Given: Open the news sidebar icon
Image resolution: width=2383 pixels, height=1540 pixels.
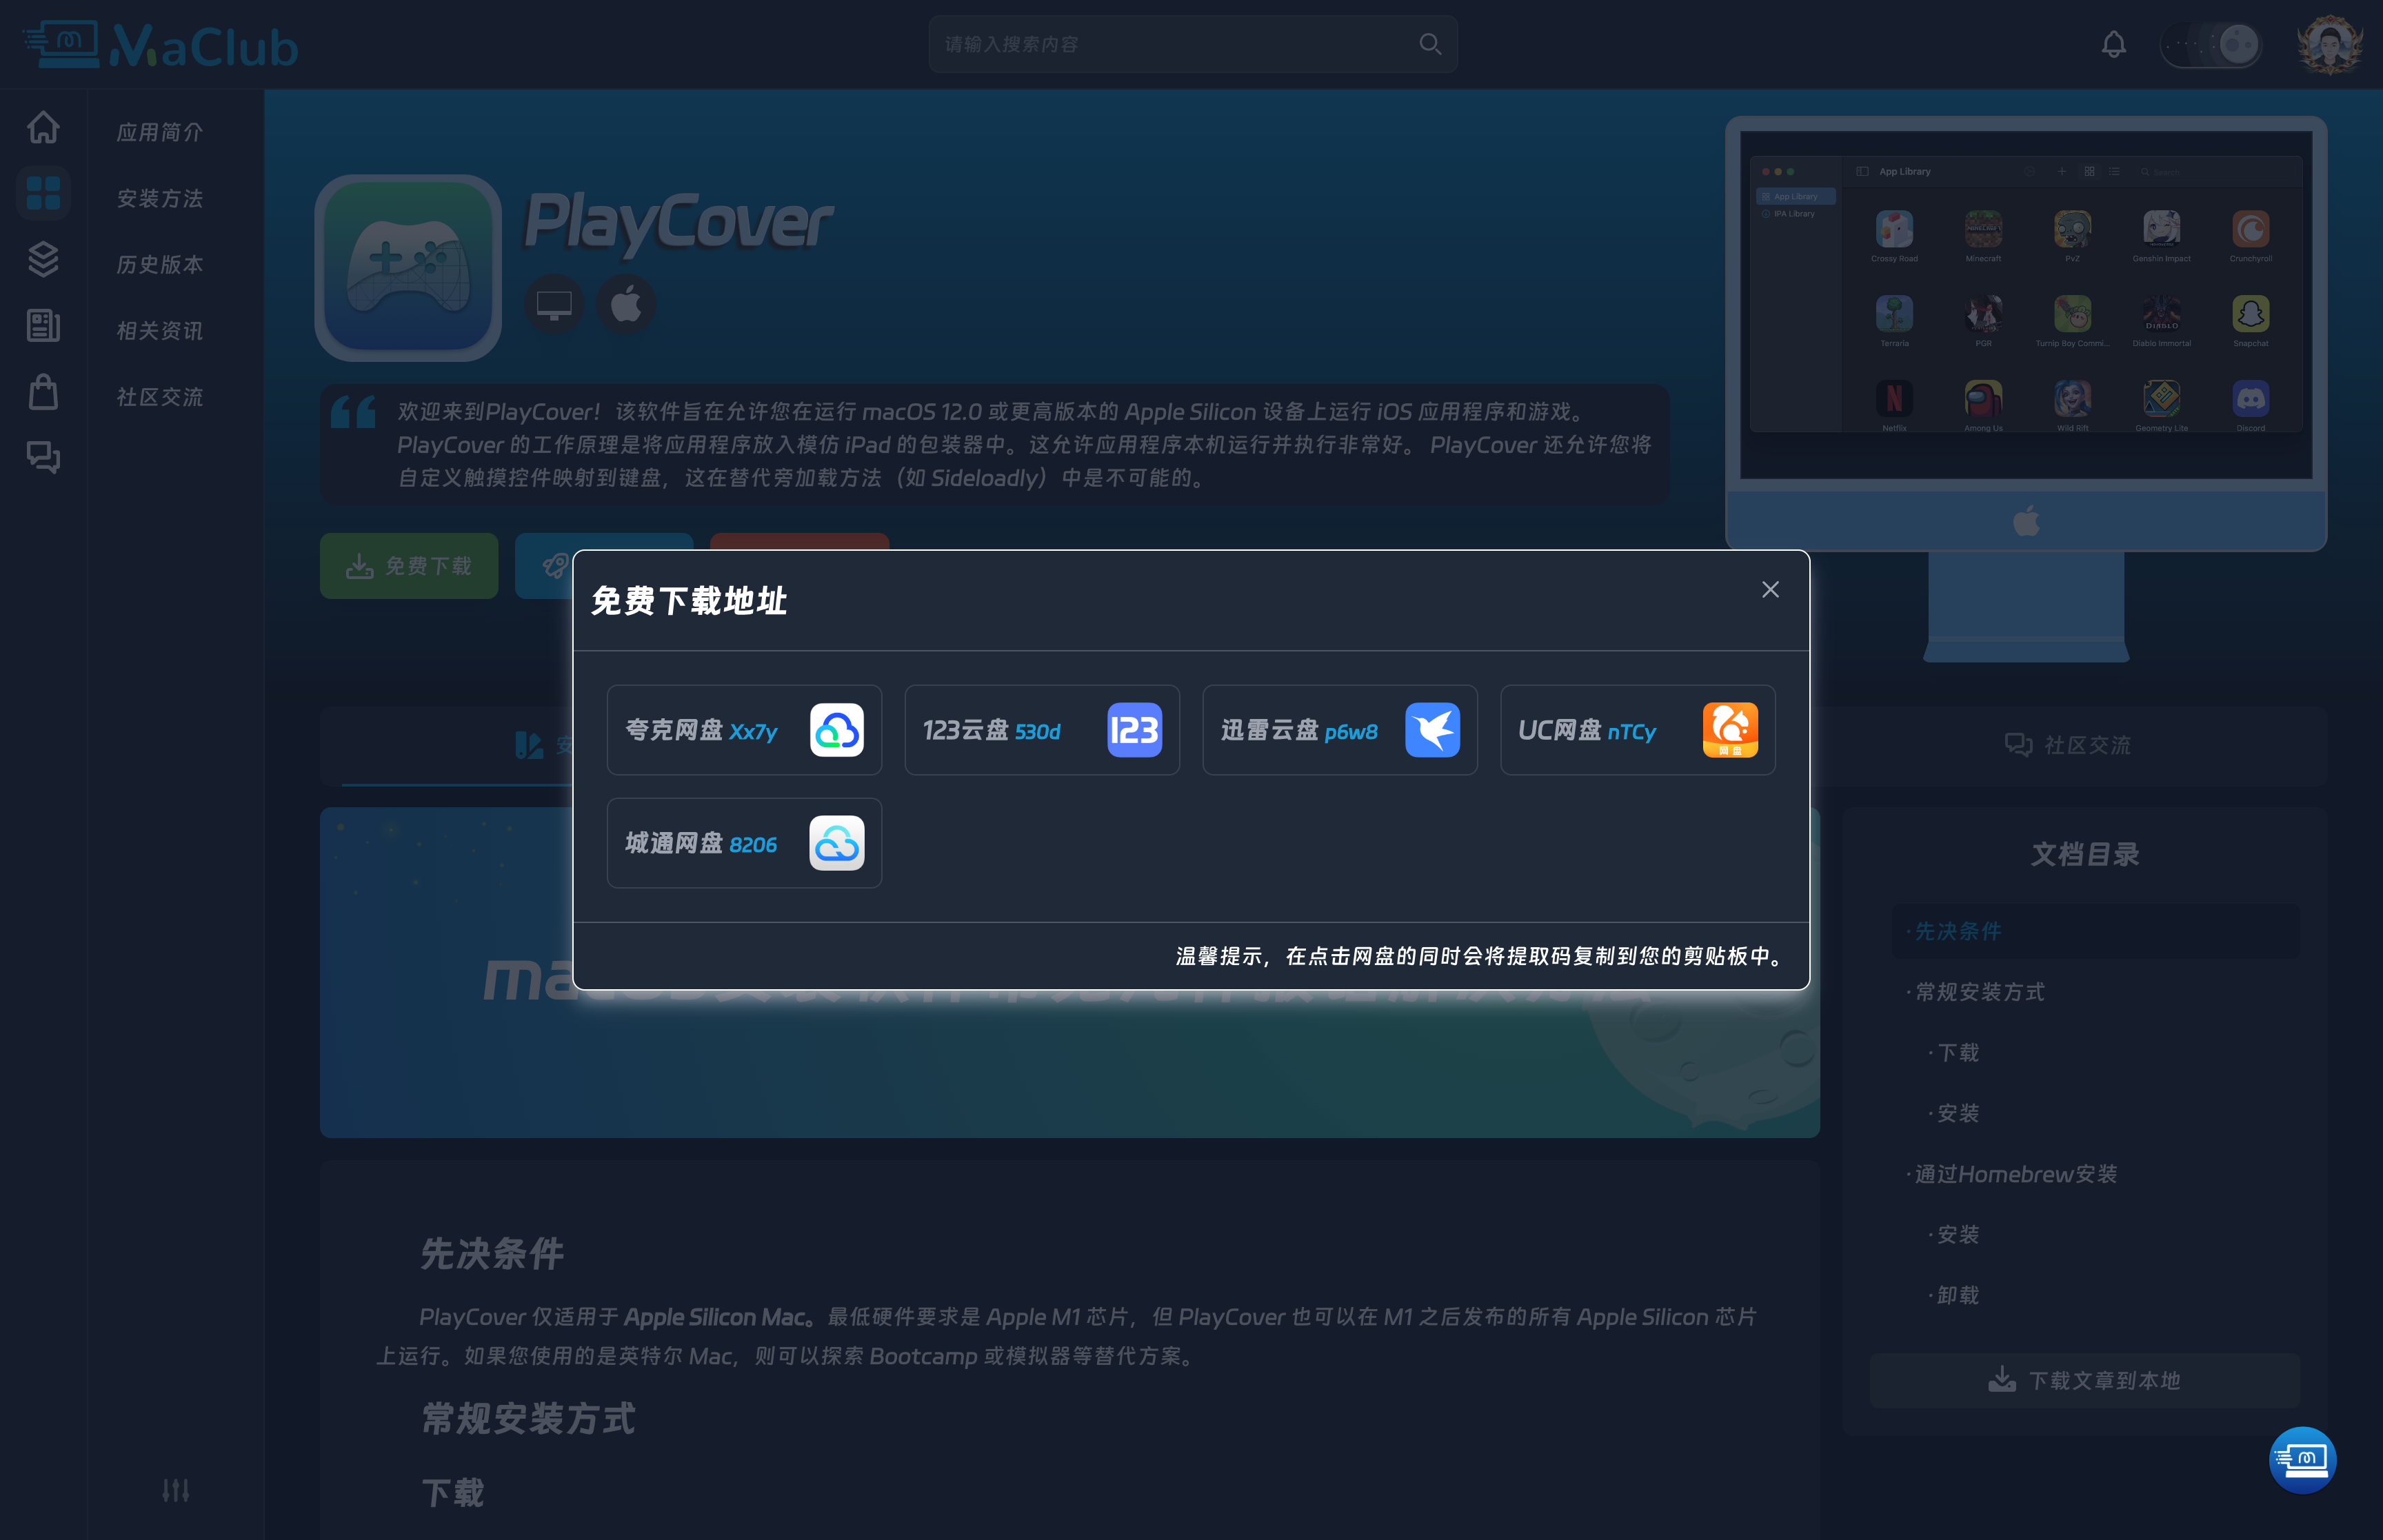Looking at the screenshot, I should click(43, 325).
